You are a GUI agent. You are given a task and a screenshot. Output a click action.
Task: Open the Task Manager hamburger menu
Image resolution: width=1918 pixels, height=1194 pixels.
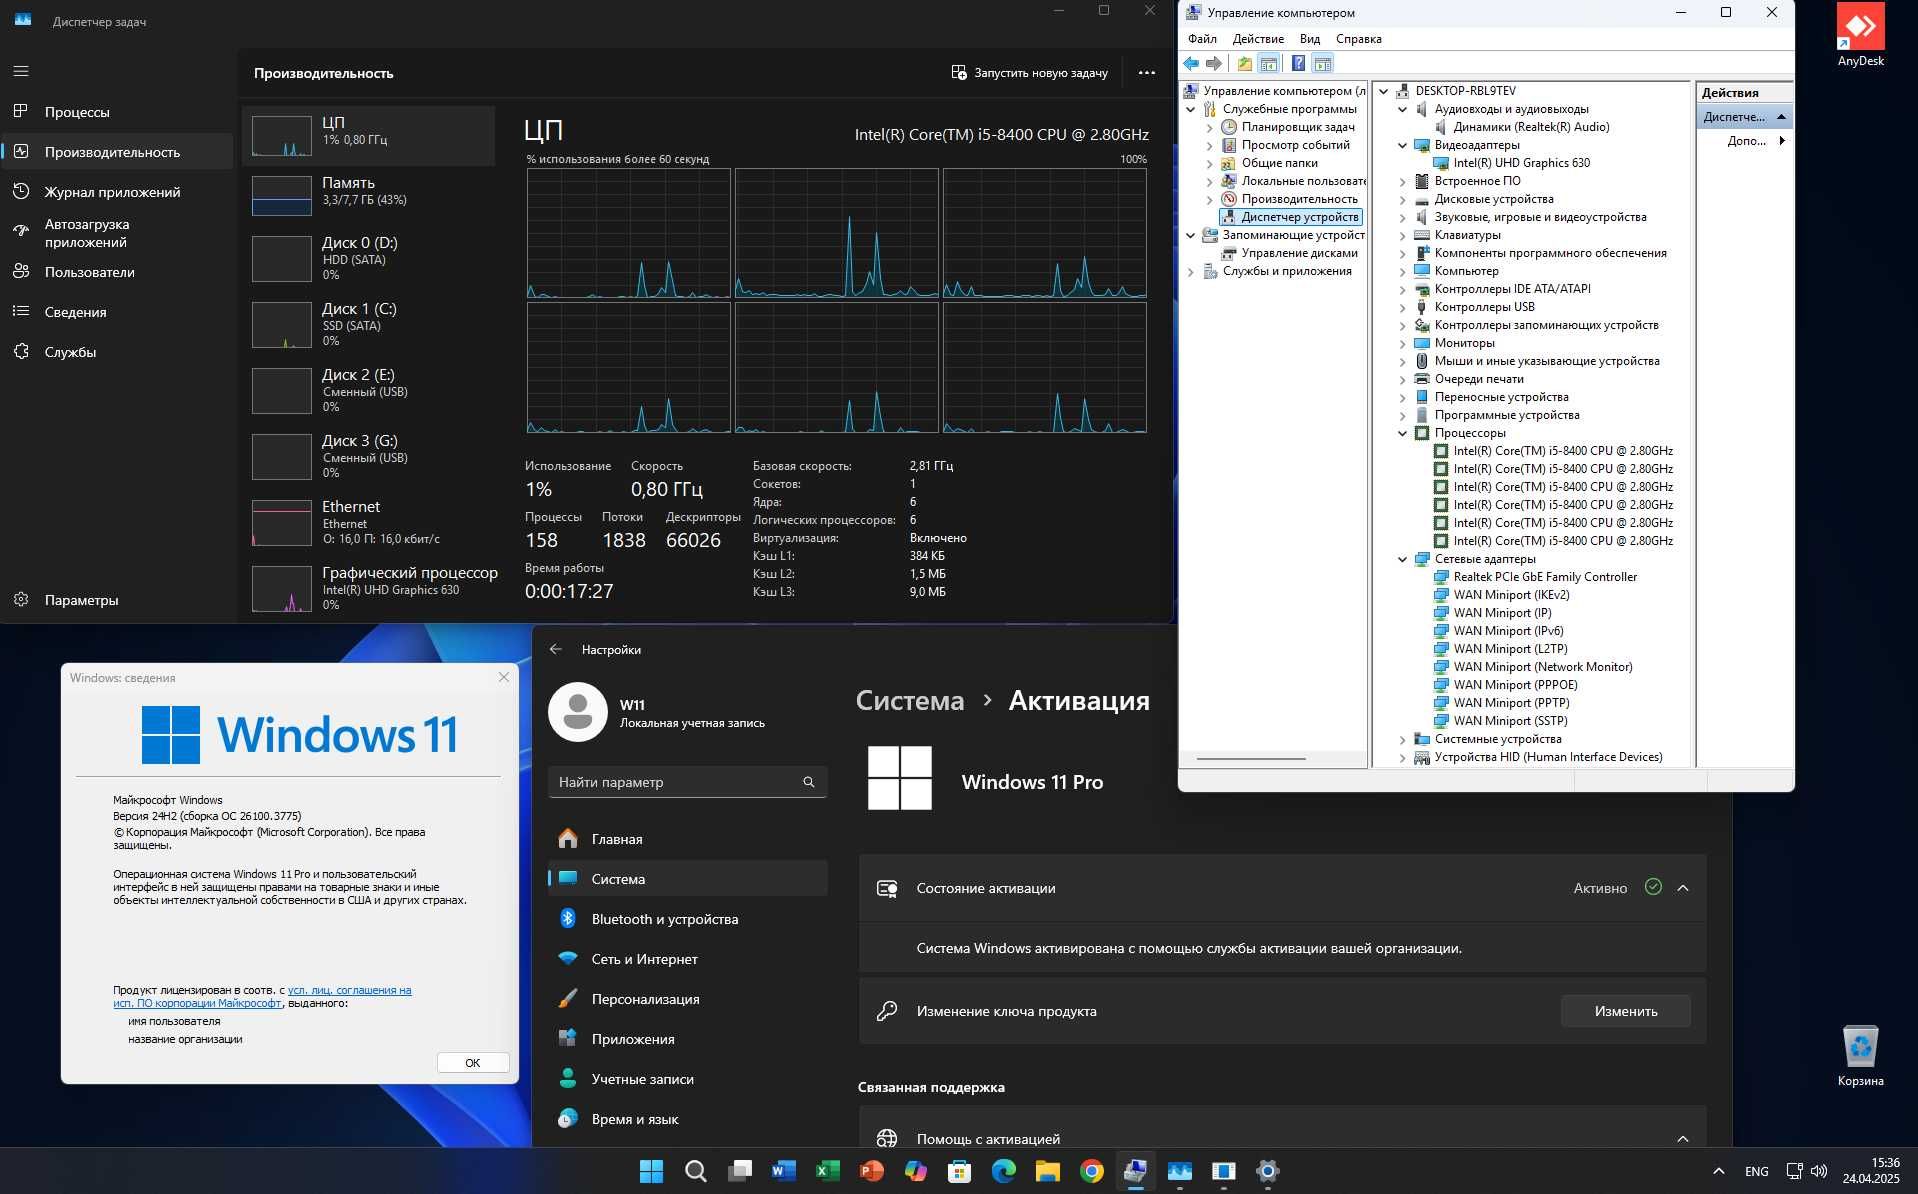(21, 71)
